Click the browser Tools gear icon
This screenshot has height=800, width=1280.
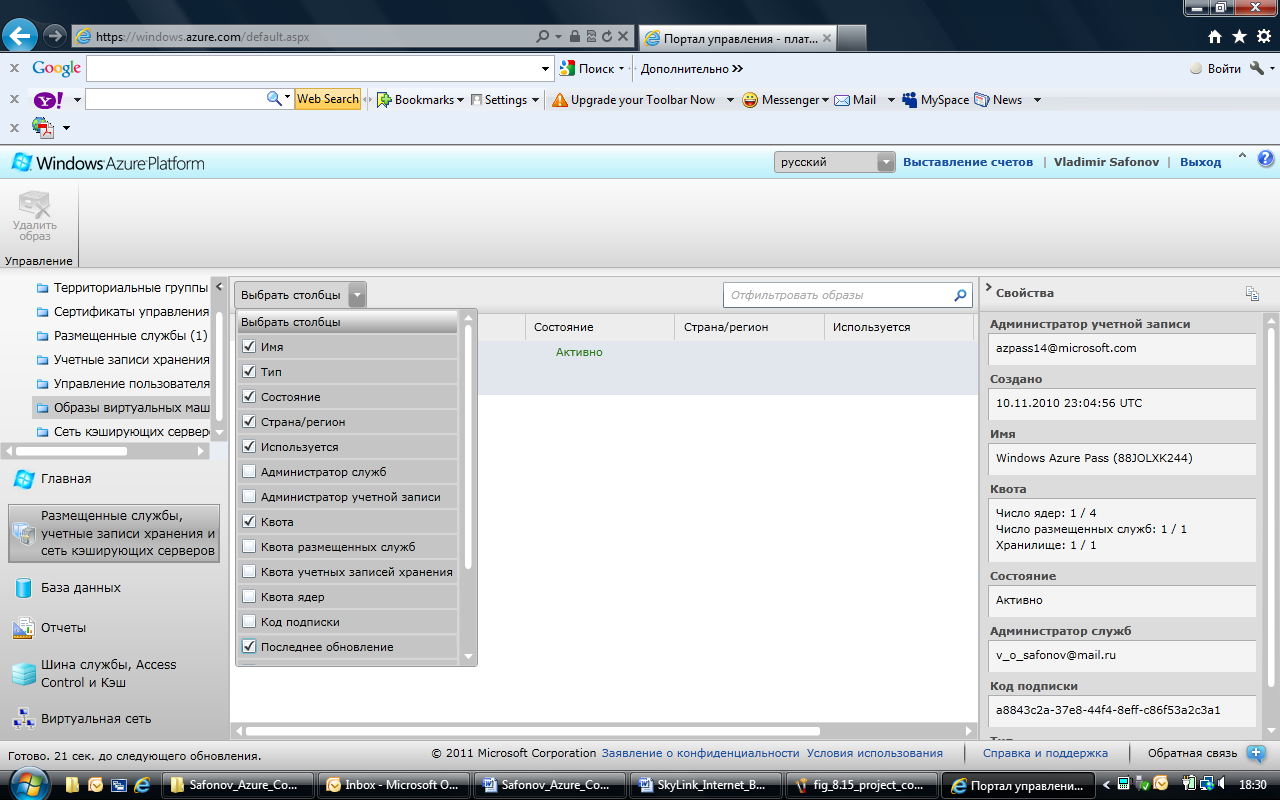pyautogui.click(x=1264, y=37)
